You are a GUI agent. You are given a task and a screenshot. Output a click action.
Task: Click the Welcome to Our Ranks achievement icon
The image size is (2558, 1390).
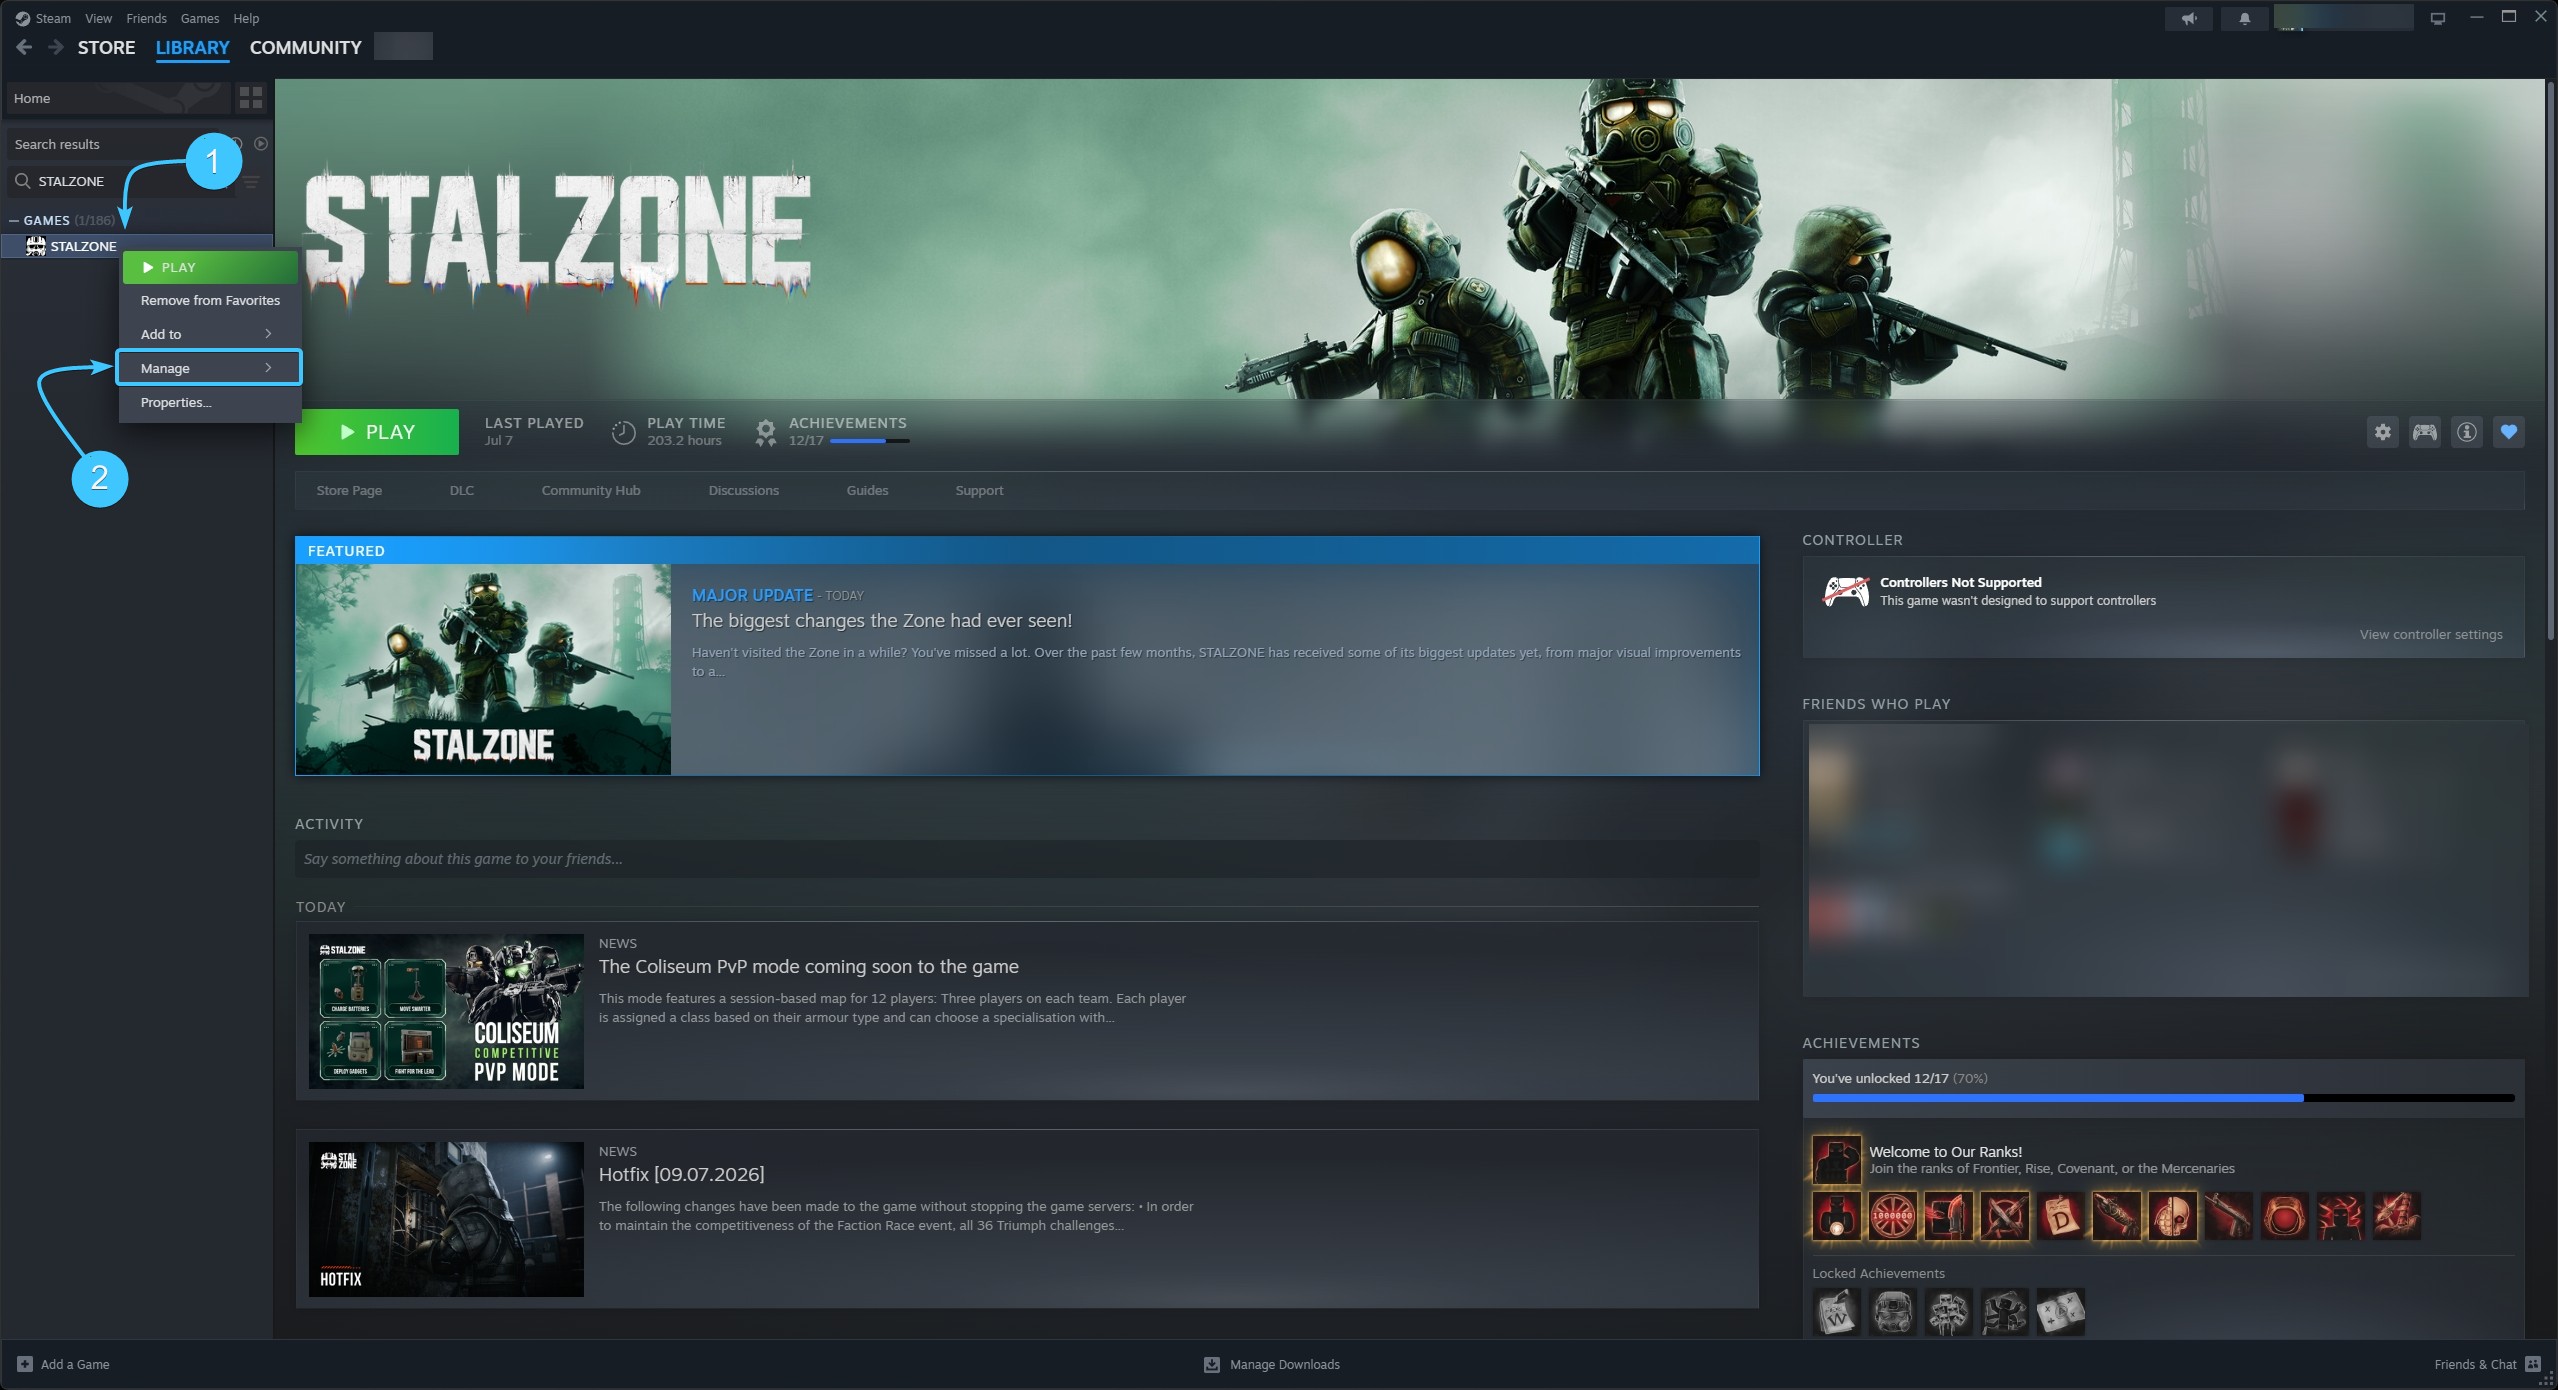1837,1159
